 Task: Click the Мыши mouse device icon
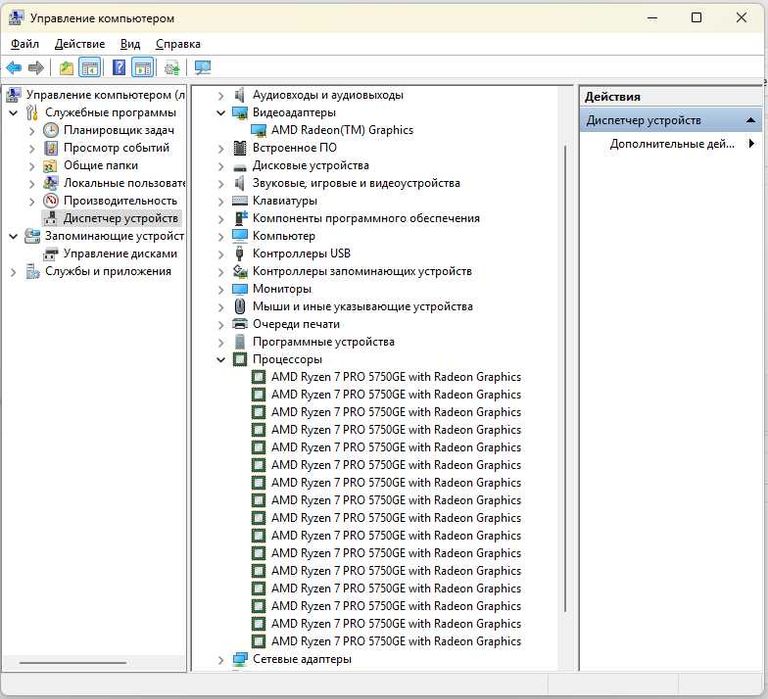(240, 307)
